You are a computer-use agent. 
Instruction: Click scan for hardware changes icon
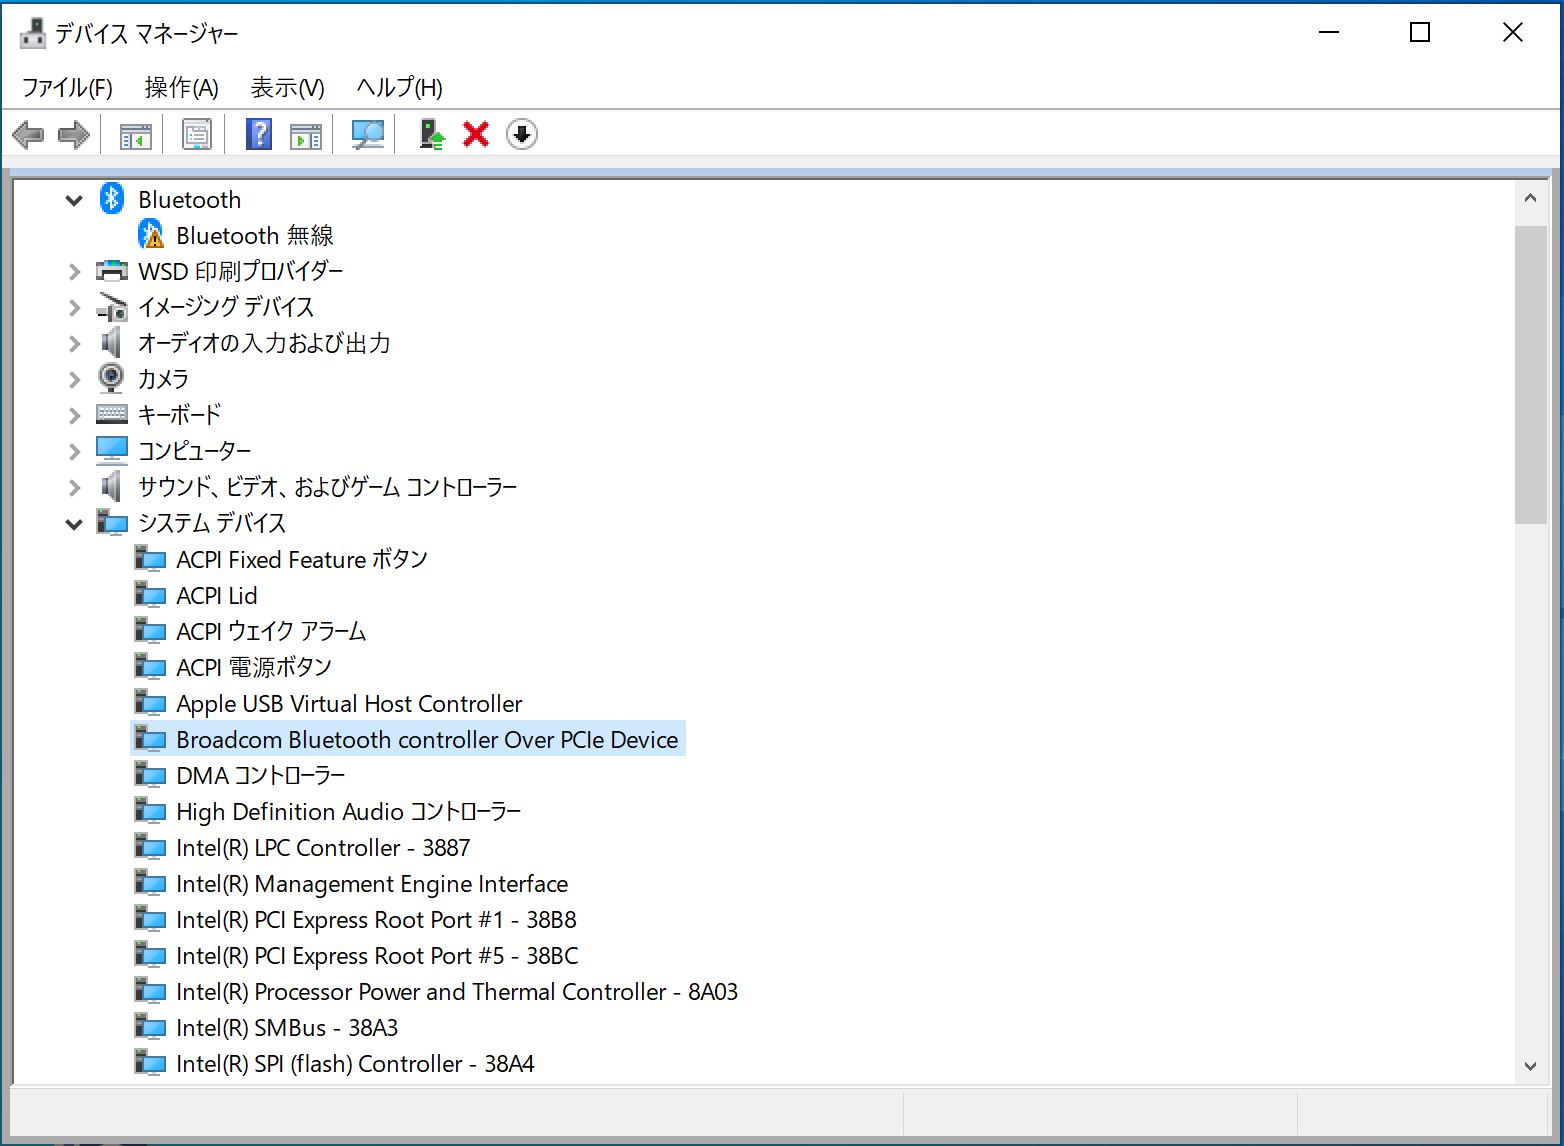click(x=368, y=134)
